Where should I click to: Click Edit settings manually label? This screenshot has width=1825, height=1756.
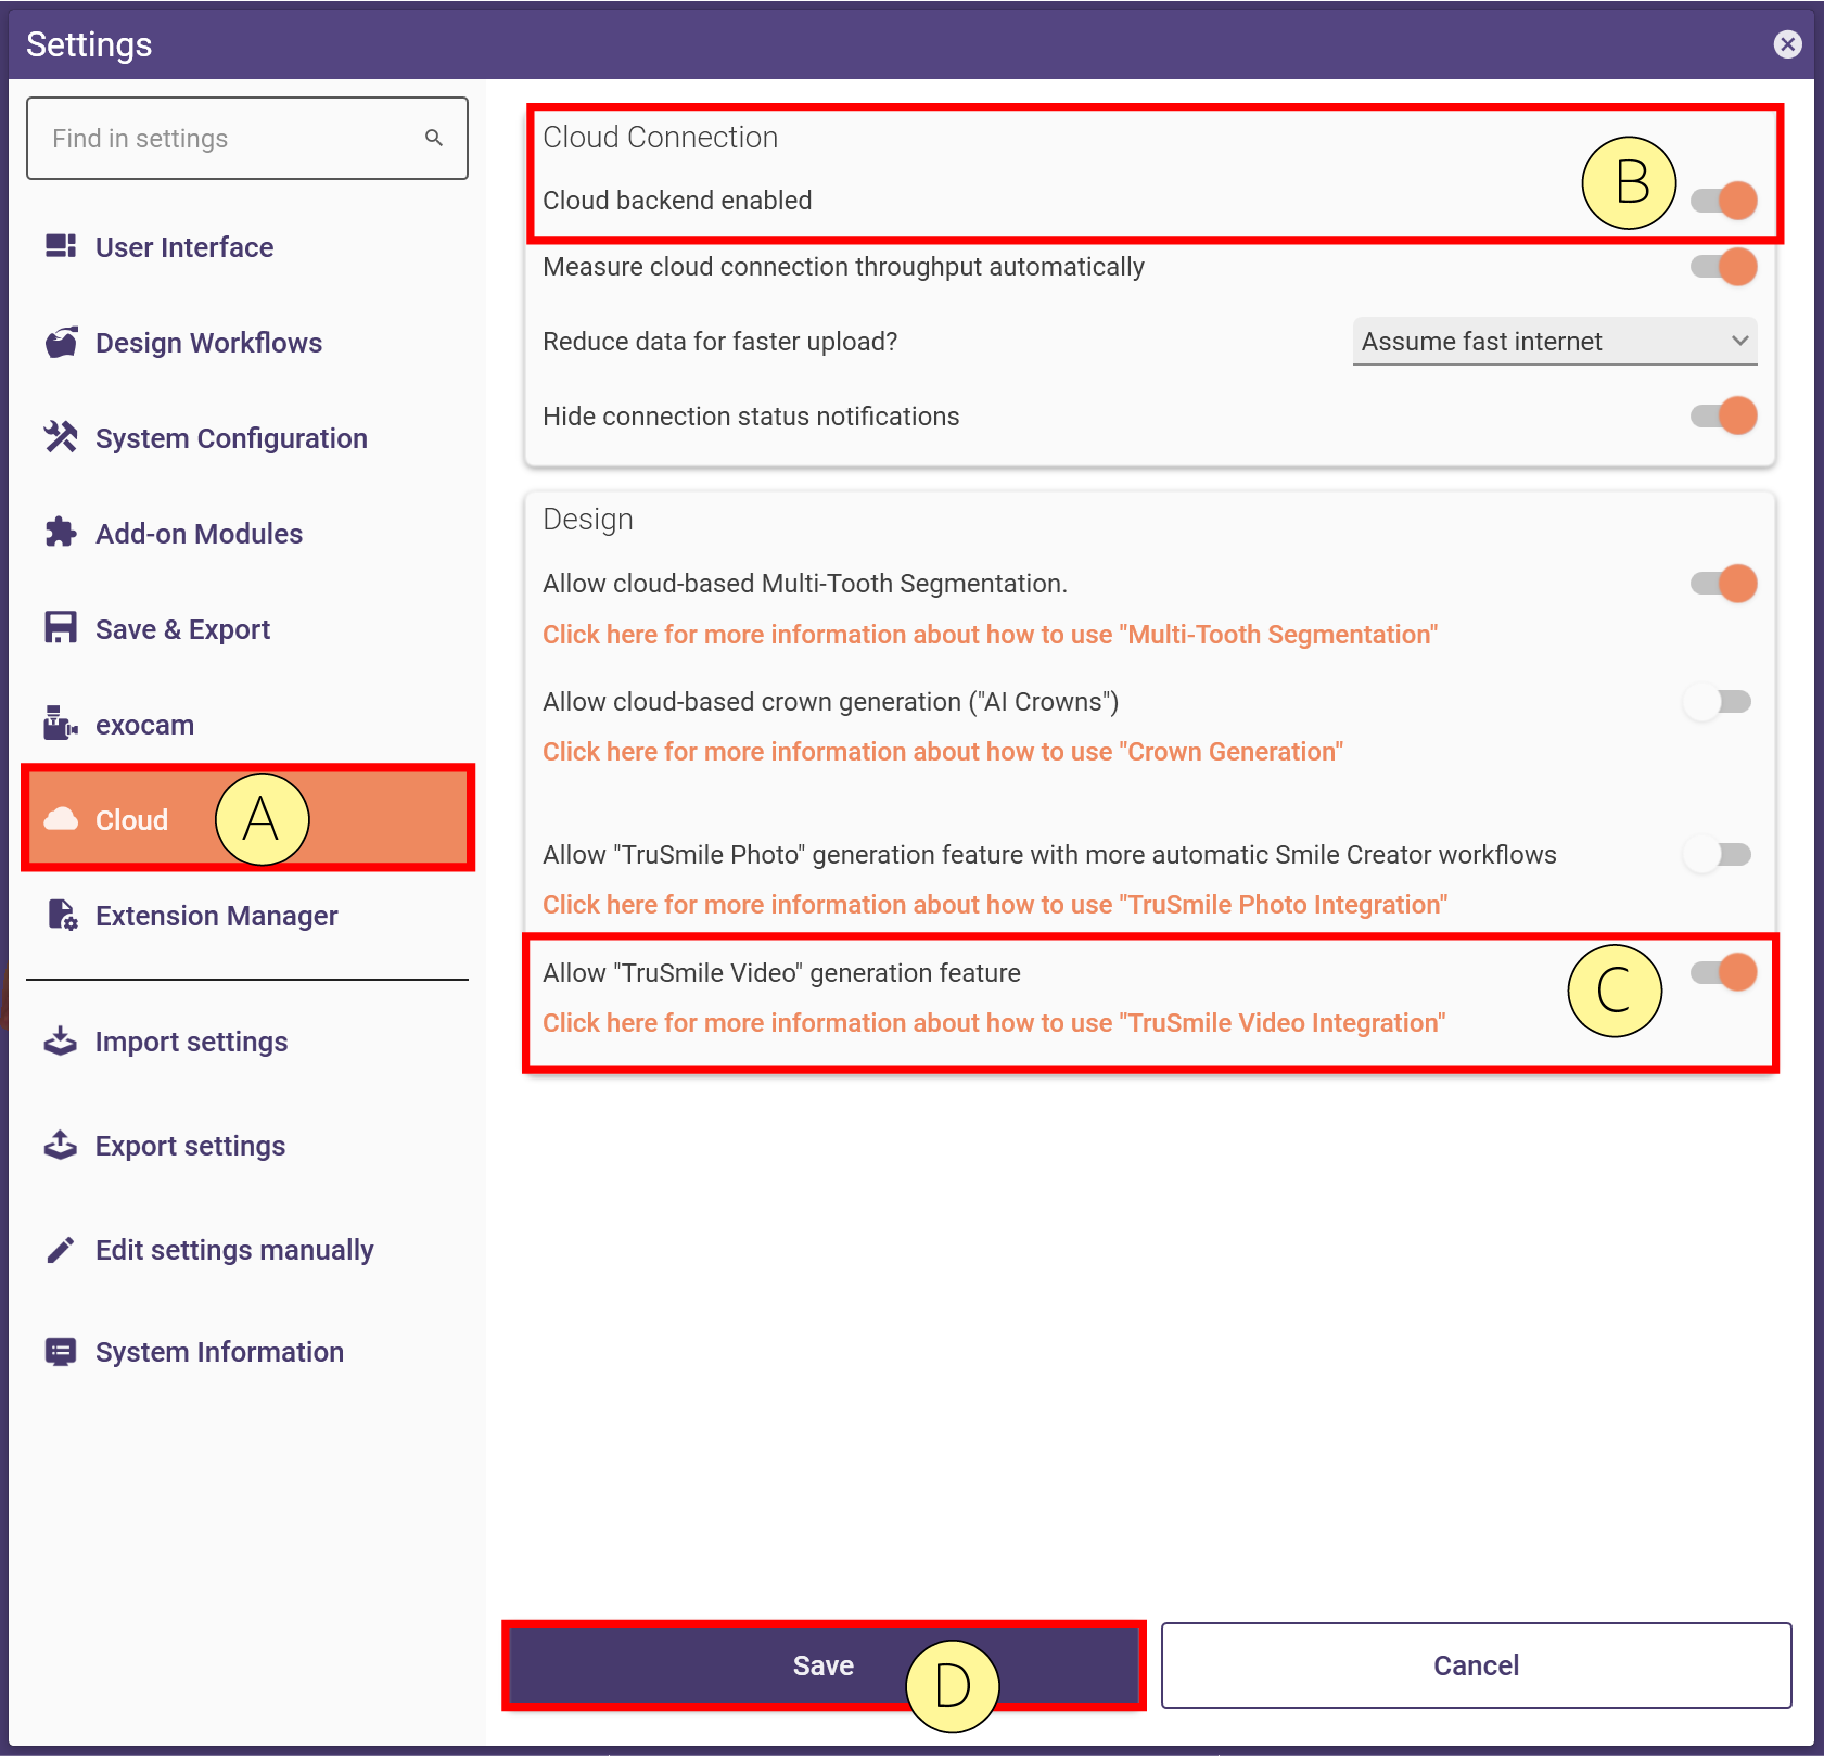234,1249
